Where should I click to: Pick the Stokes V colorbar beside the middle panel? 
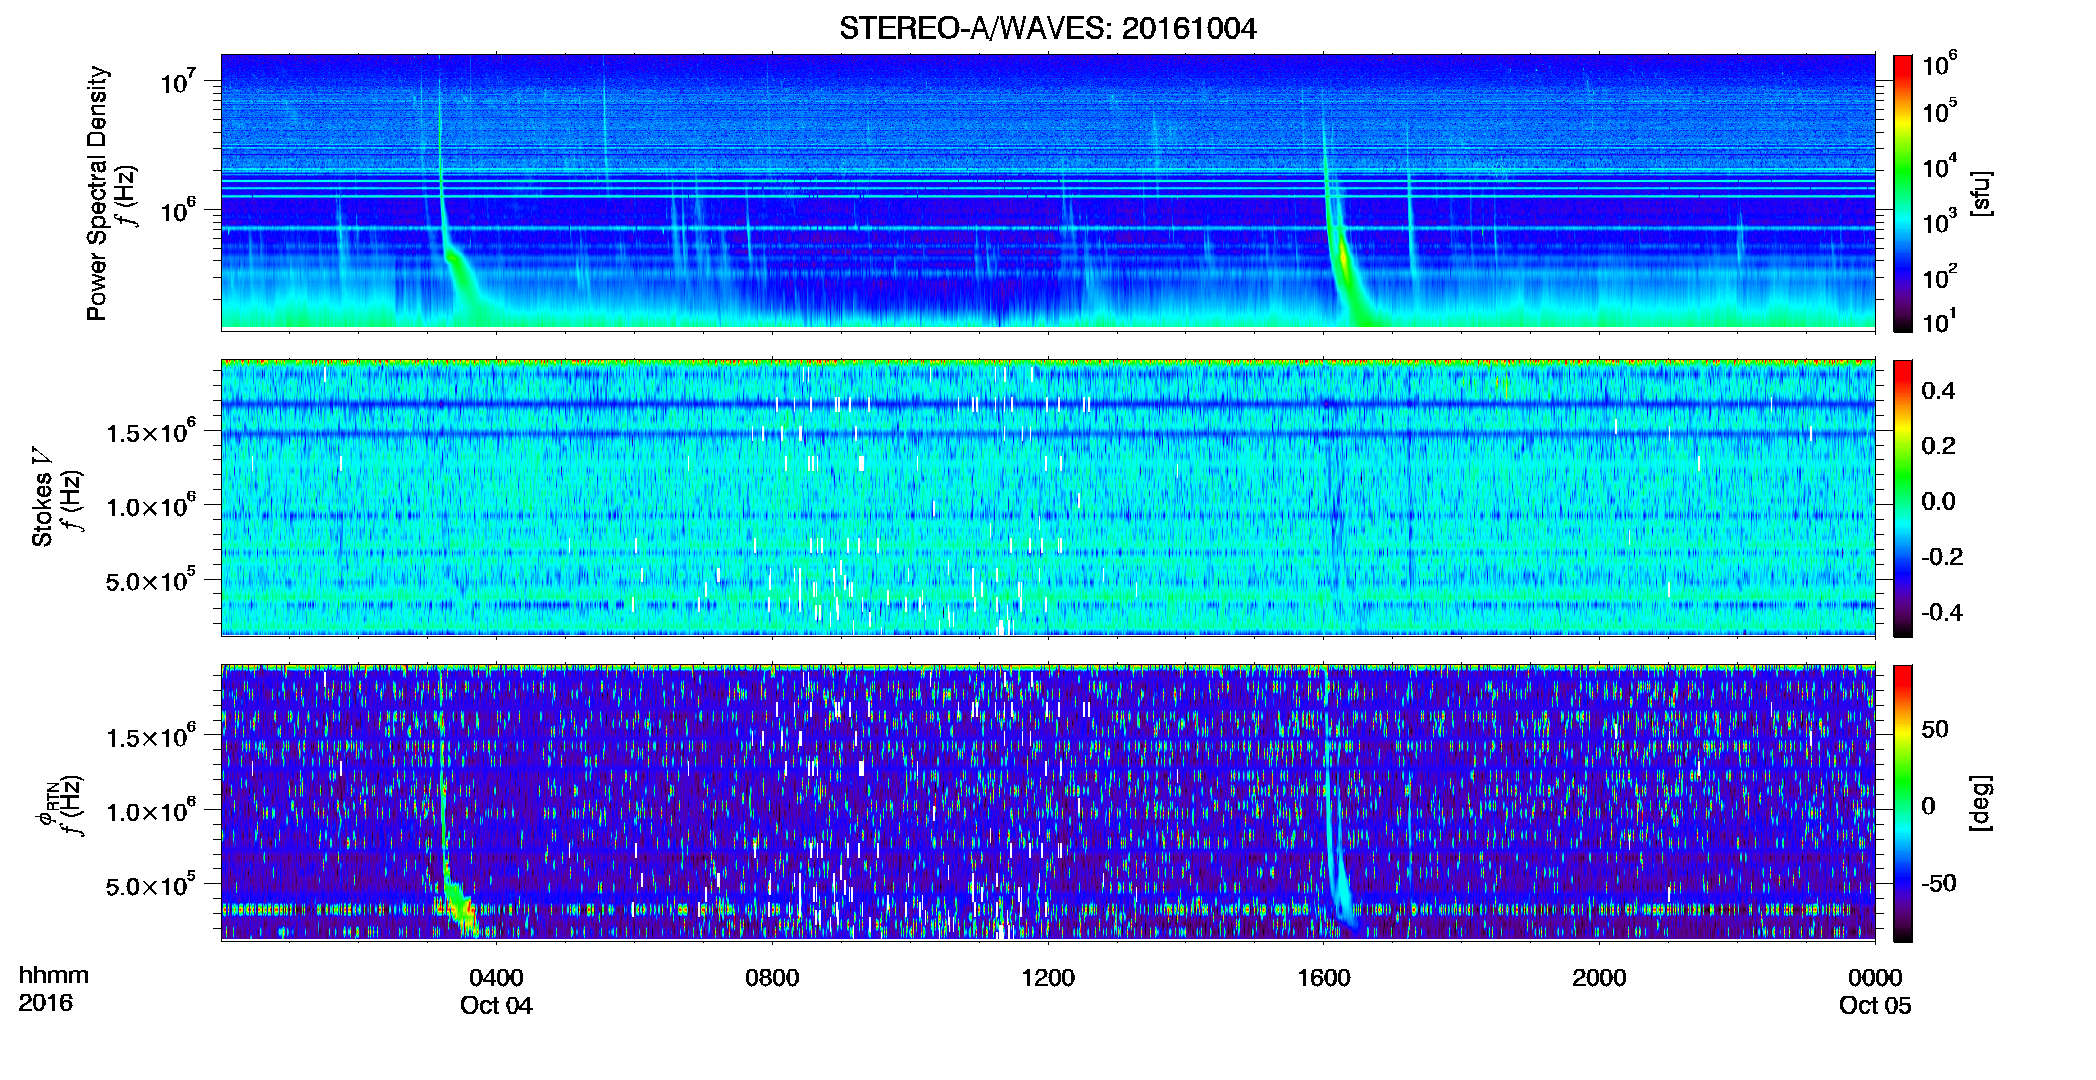tap(1903, 498)
